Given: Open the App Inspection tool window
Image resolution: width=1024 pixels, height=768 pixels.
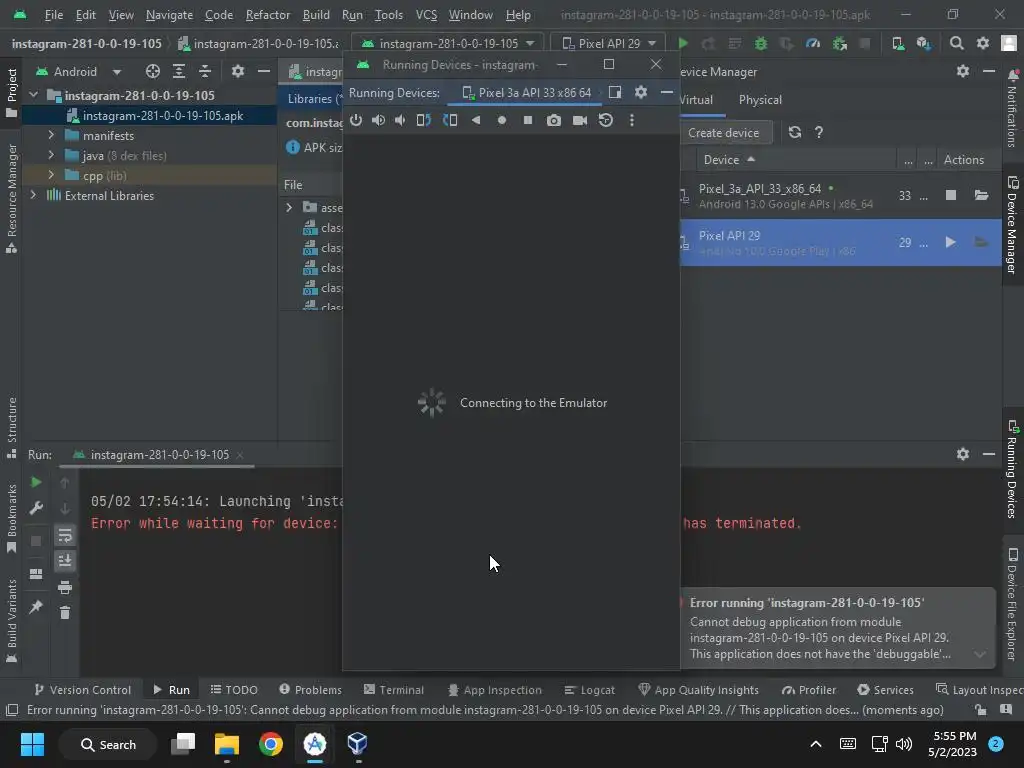Looking at the screenshot, I should pyautogui.click(x=495, y=690).
